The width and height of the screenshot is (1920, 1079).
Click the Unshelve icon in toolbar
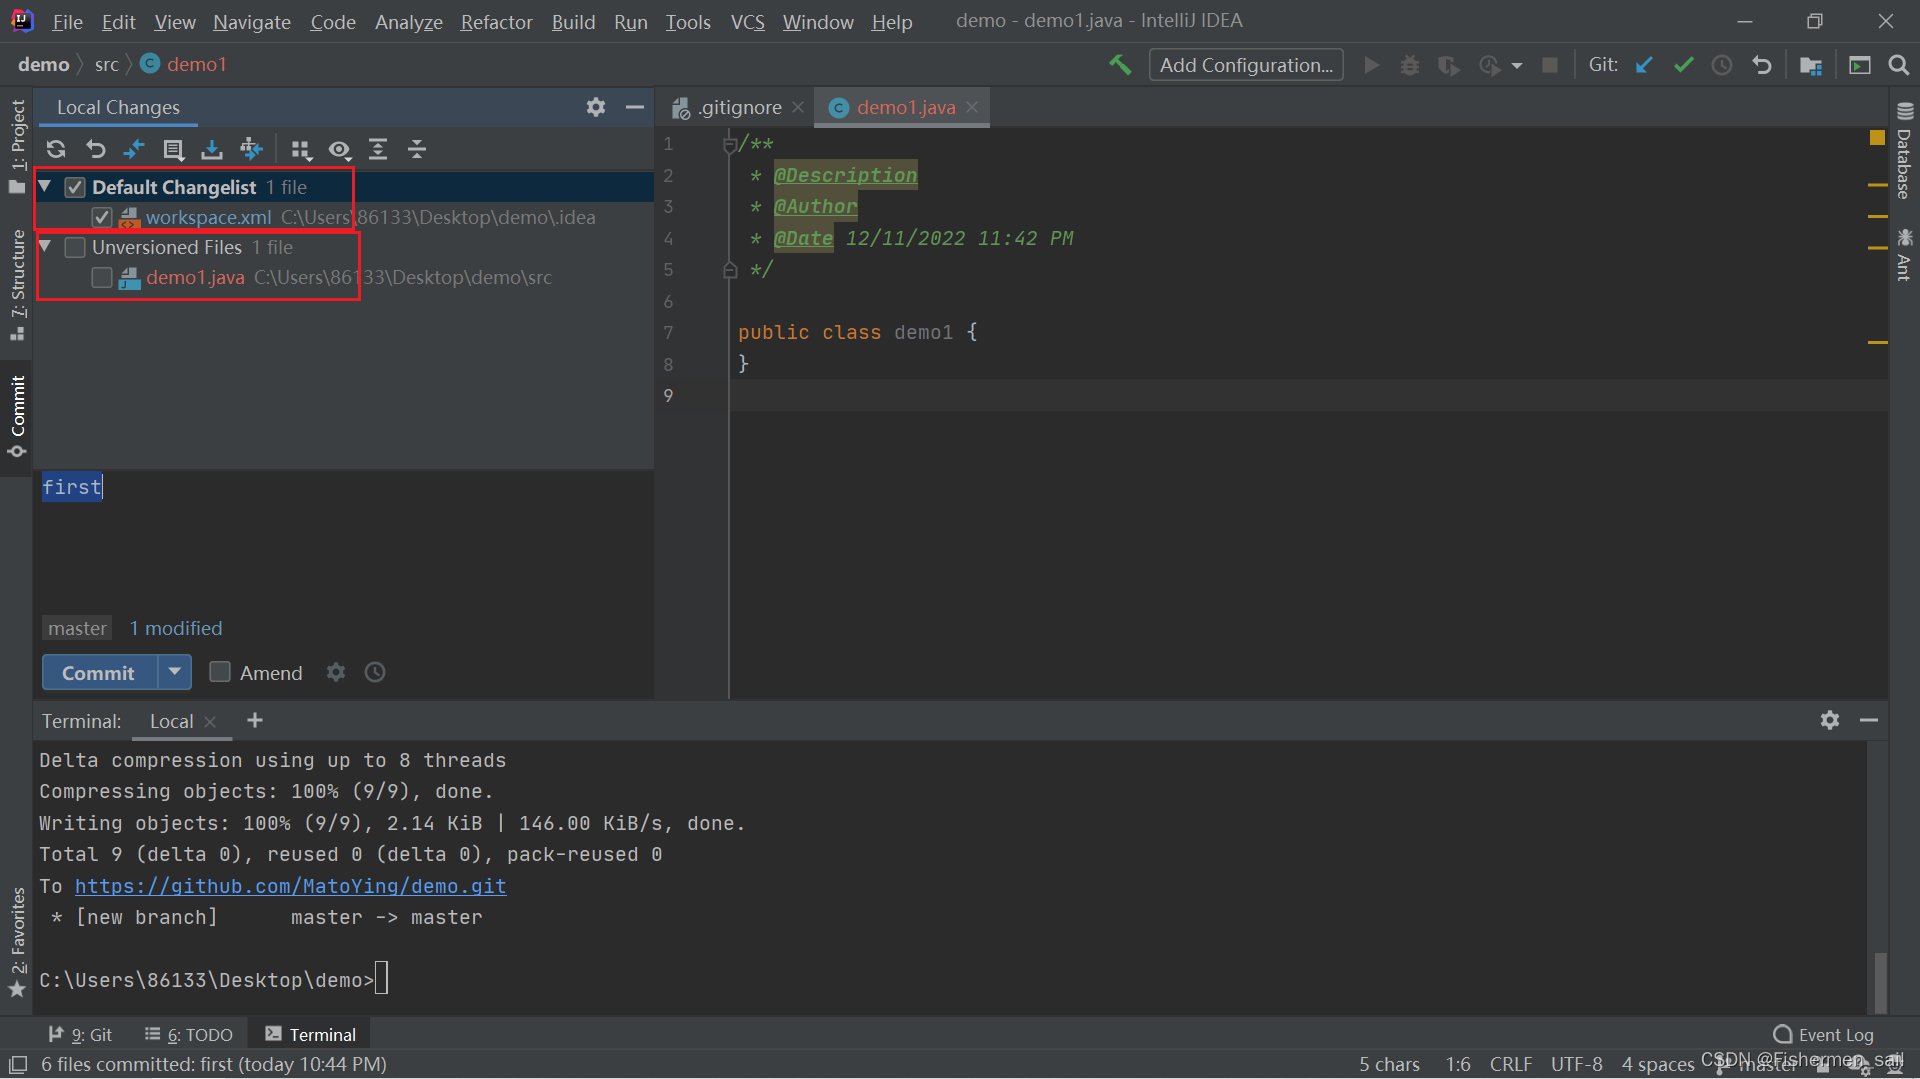(251, 150)
